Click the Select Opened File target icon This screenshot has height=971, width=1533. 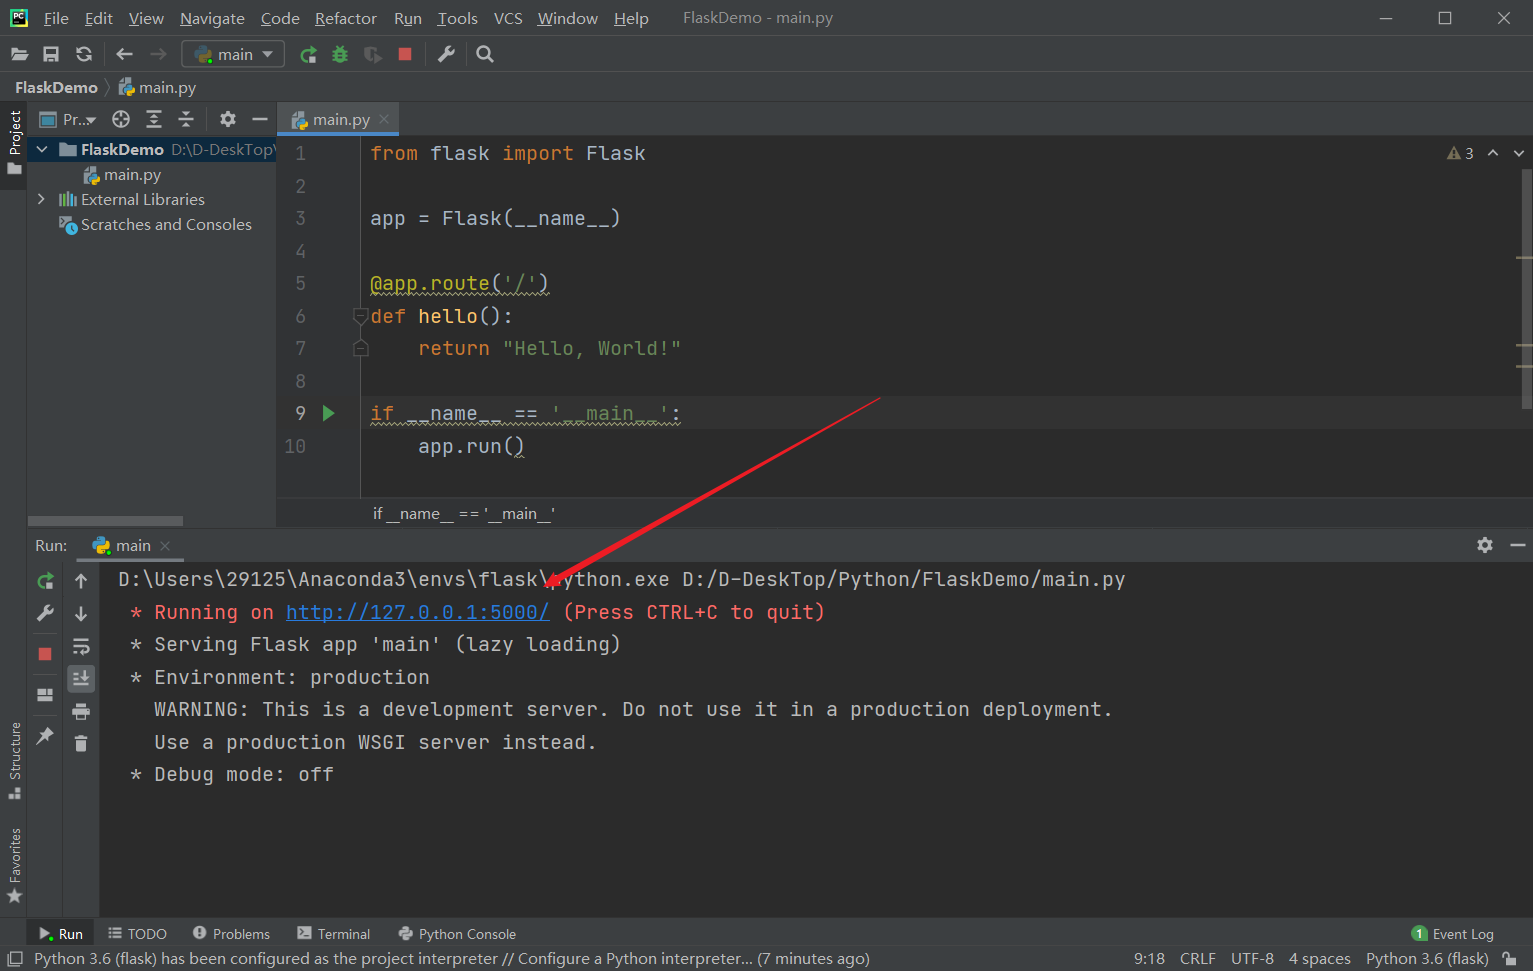click(x=121, y=119)
